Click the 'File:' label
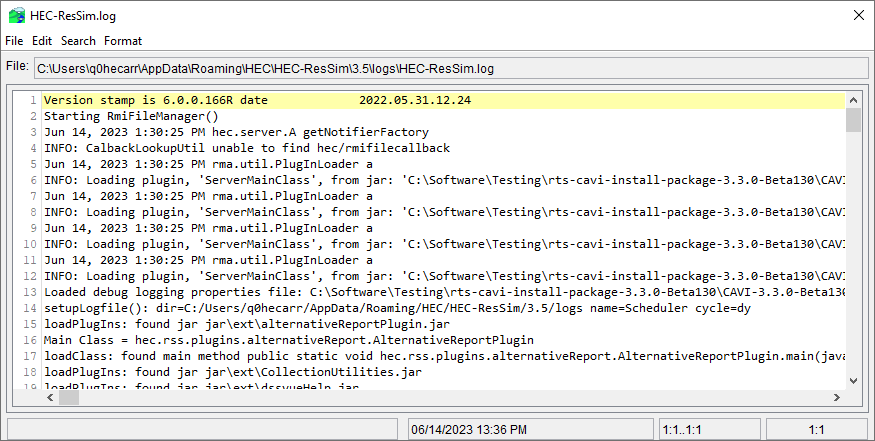 [17, 66]
